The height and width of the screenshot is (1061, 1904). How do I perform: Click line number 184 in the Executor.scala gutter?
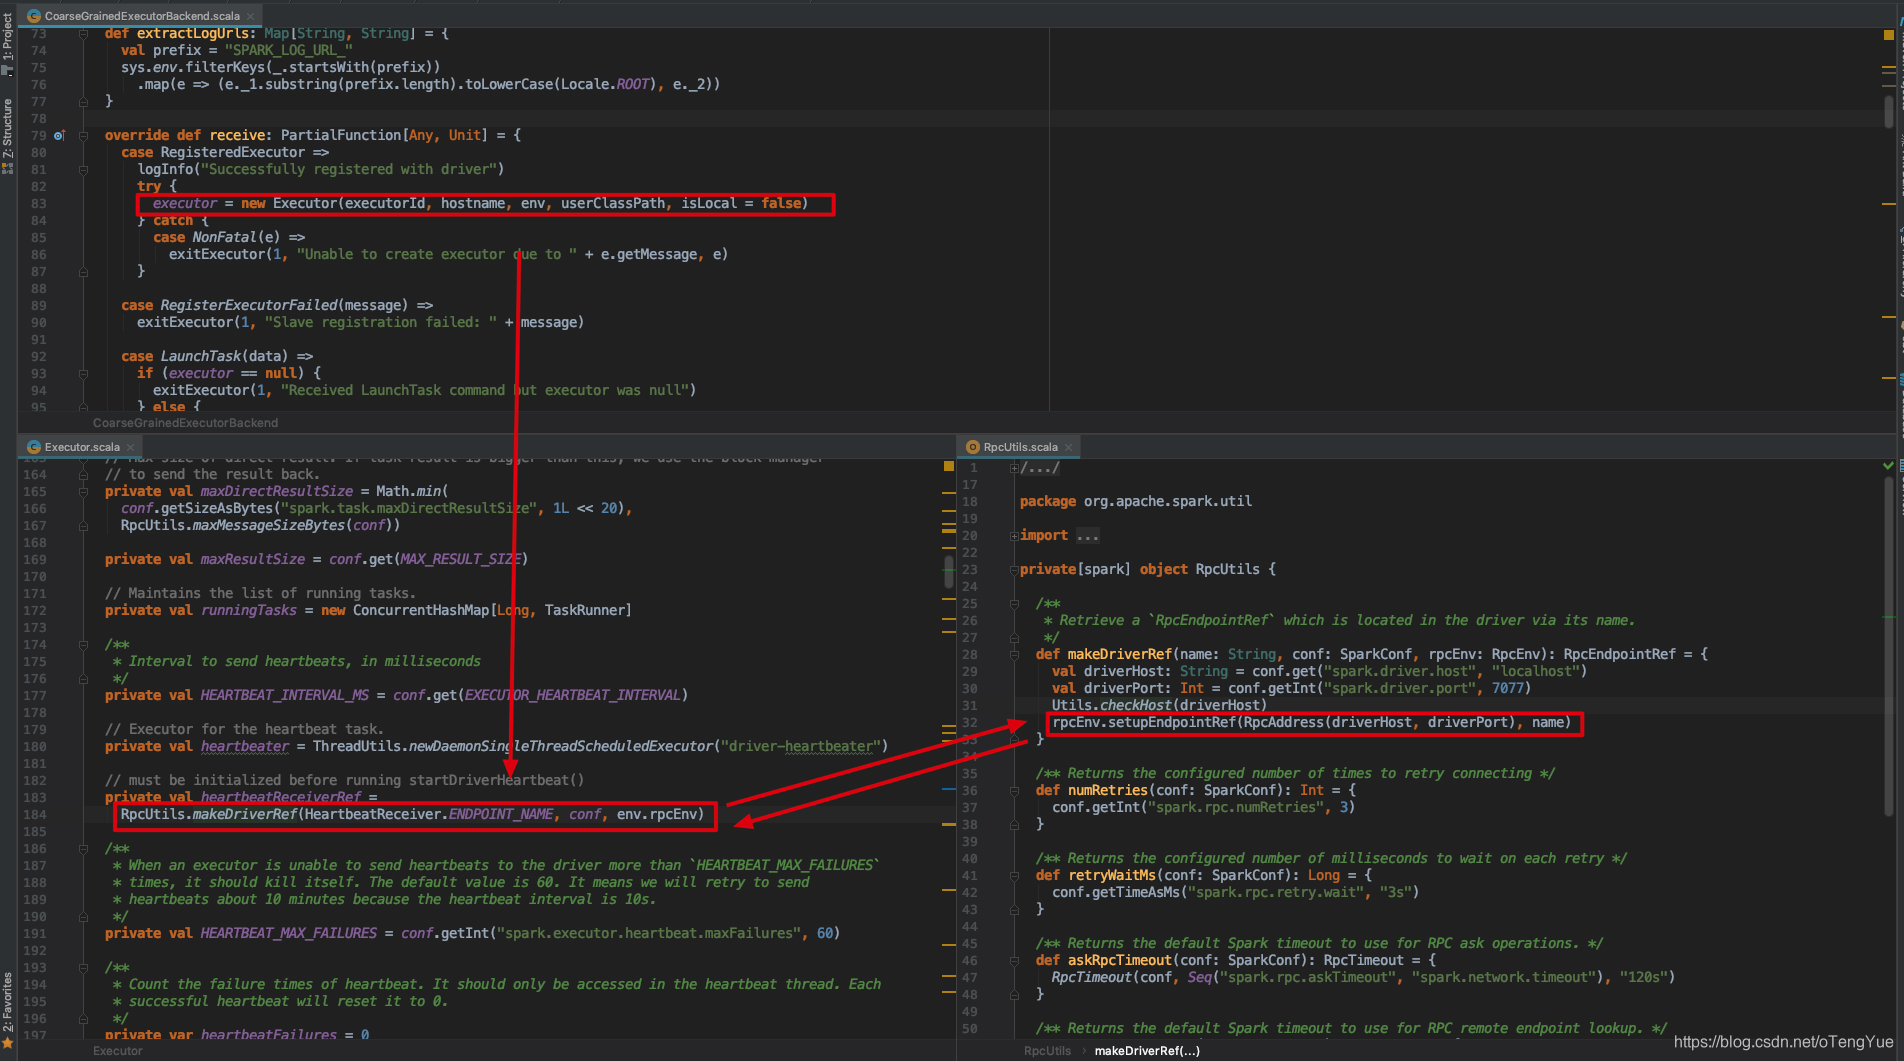35,815
